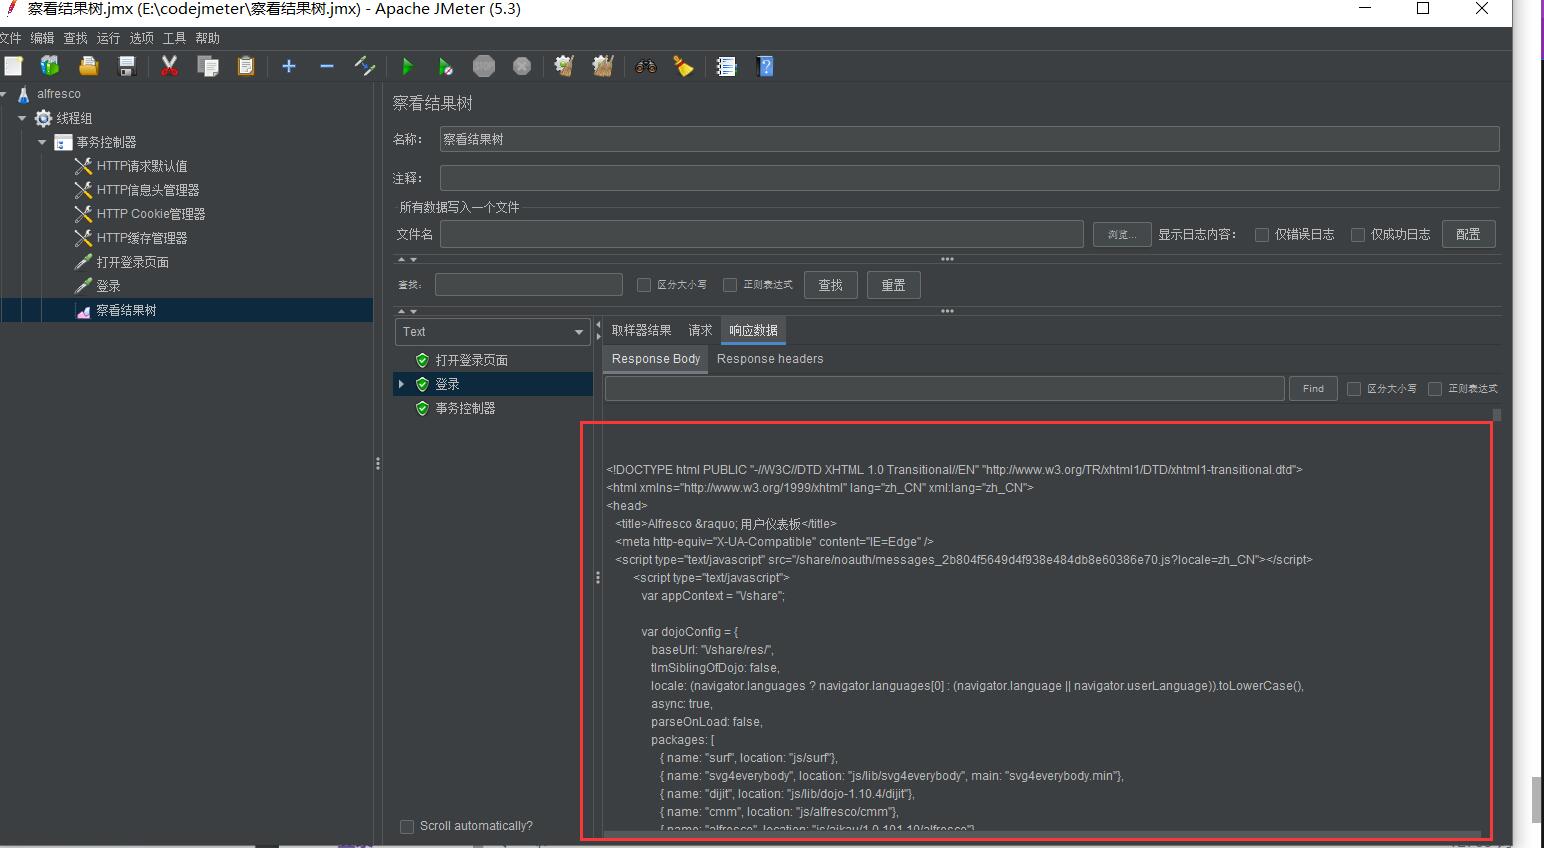This screenshot has height=848, width=1544.
Task: Click the Collapse all minus icon
Action: 327,66
